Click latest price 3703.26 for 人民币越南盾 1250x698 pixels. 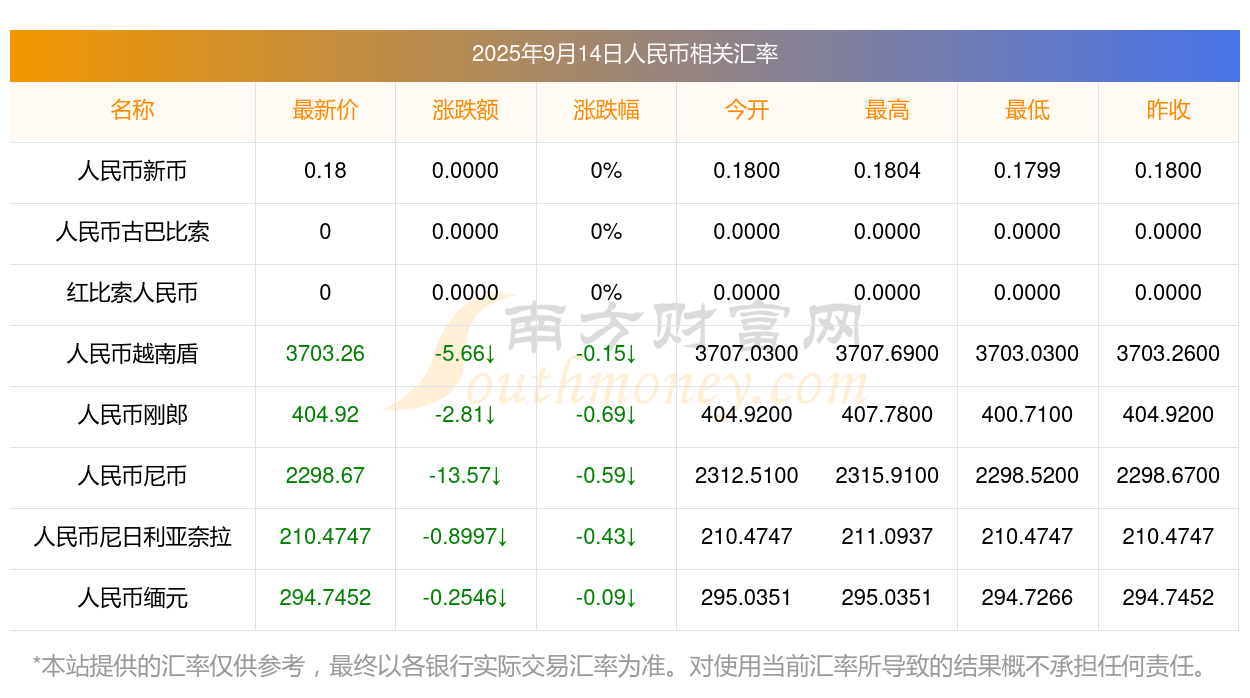pos(325,354)
